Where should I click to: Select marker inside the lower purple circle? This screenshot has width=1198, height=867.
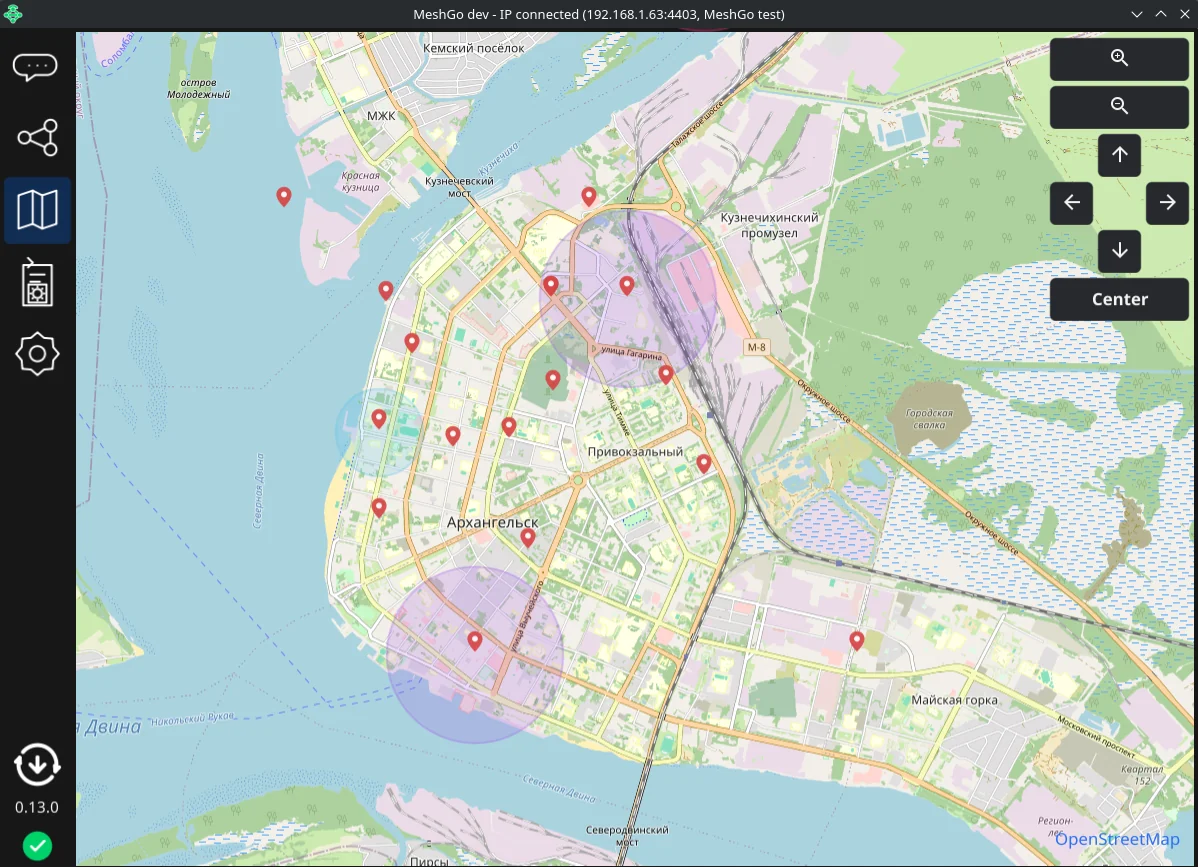(474, 641)
